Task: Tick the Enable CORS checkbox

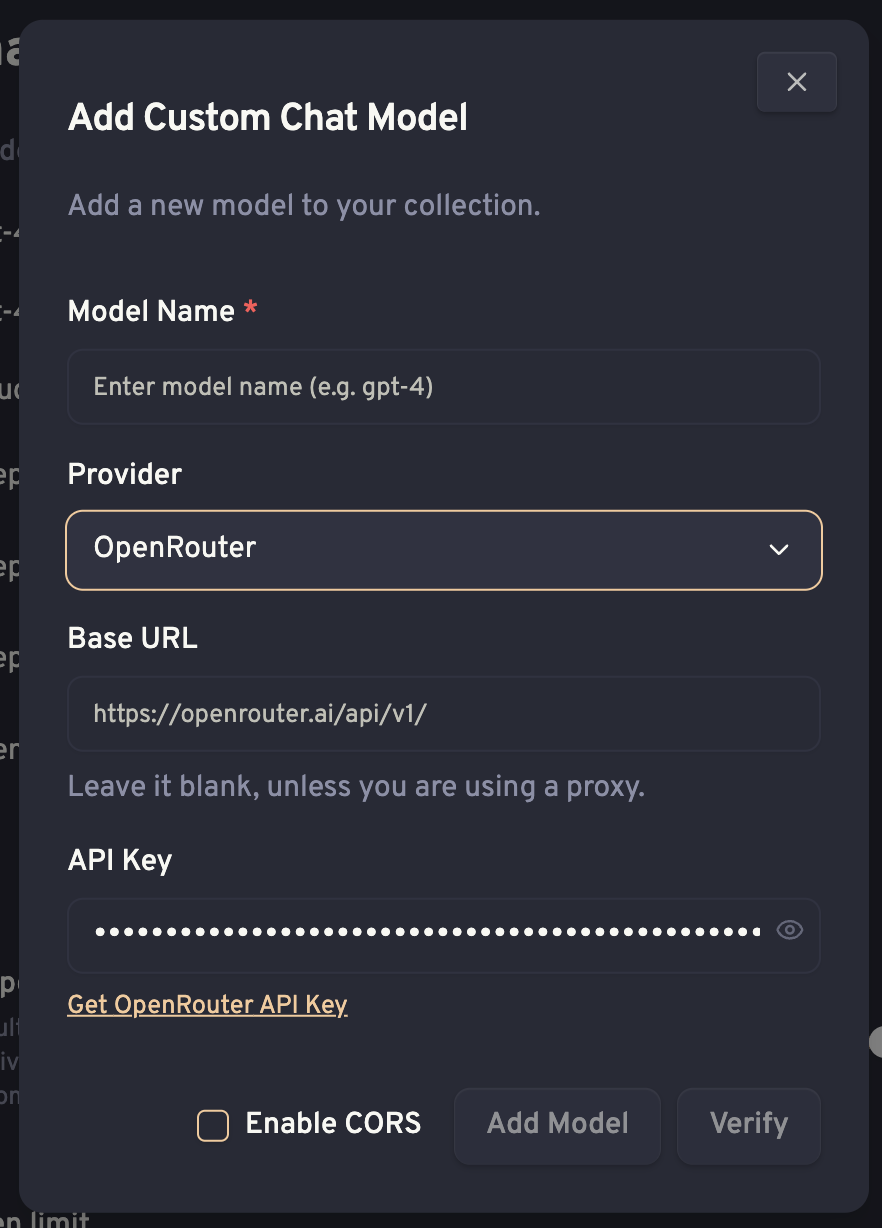Action: pos(213,1125)
